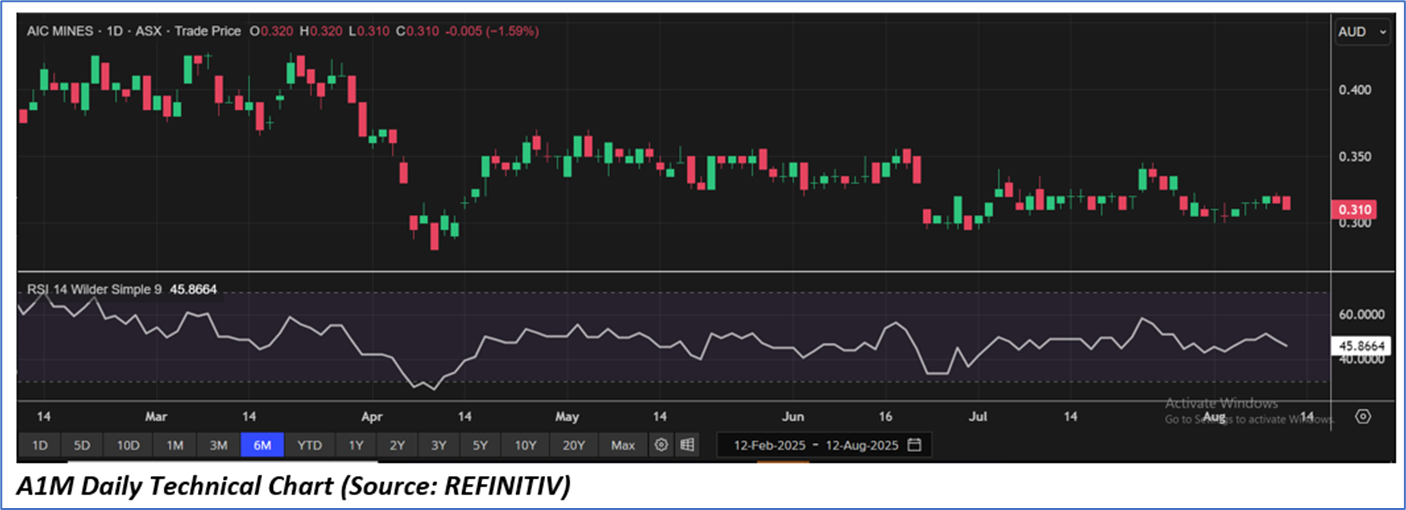
Task: Open the chart settings gear beside Max
Action: [x=660, y=444]
